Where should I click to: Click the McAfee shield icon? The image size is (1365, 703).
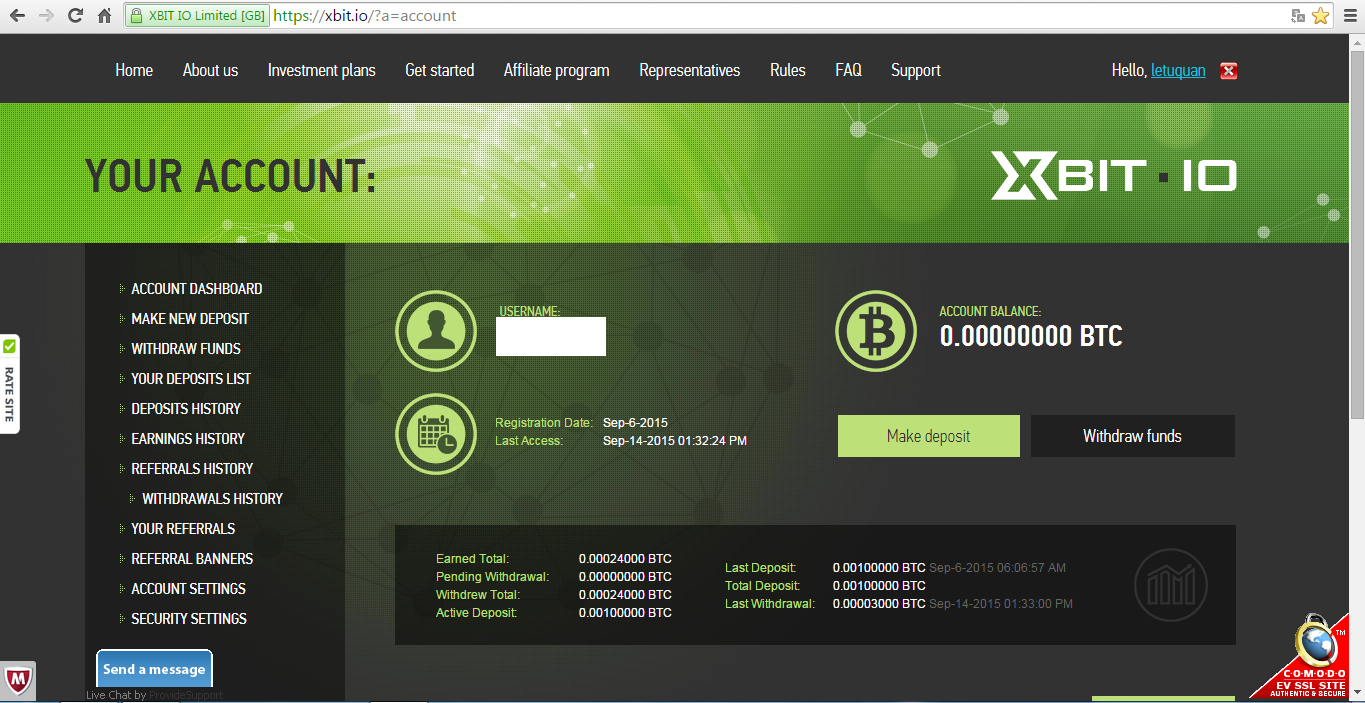18,682
